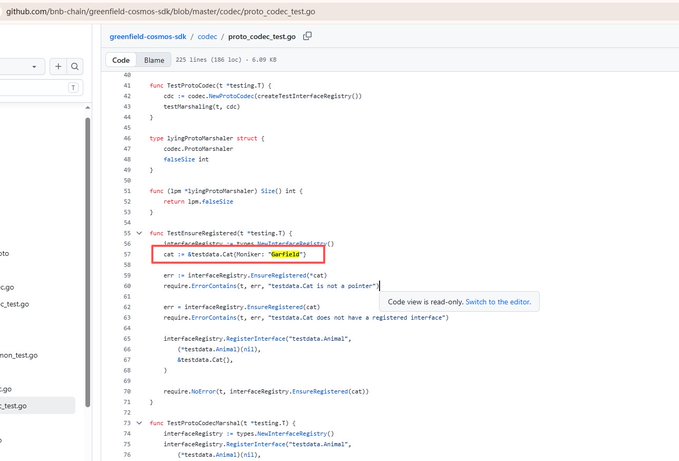The height and width of the screenshot is (461, 679).
Task: Click the go-to-file input with T shortcut
Action: click(x=41, y=88)
